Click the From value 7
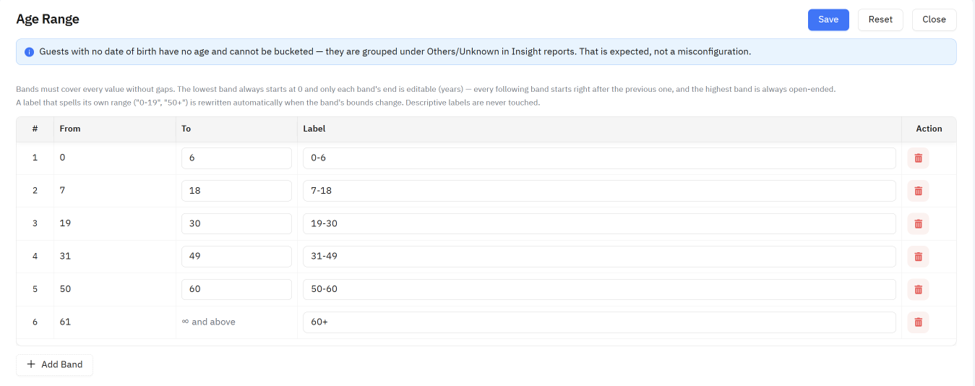 point(62,191)
